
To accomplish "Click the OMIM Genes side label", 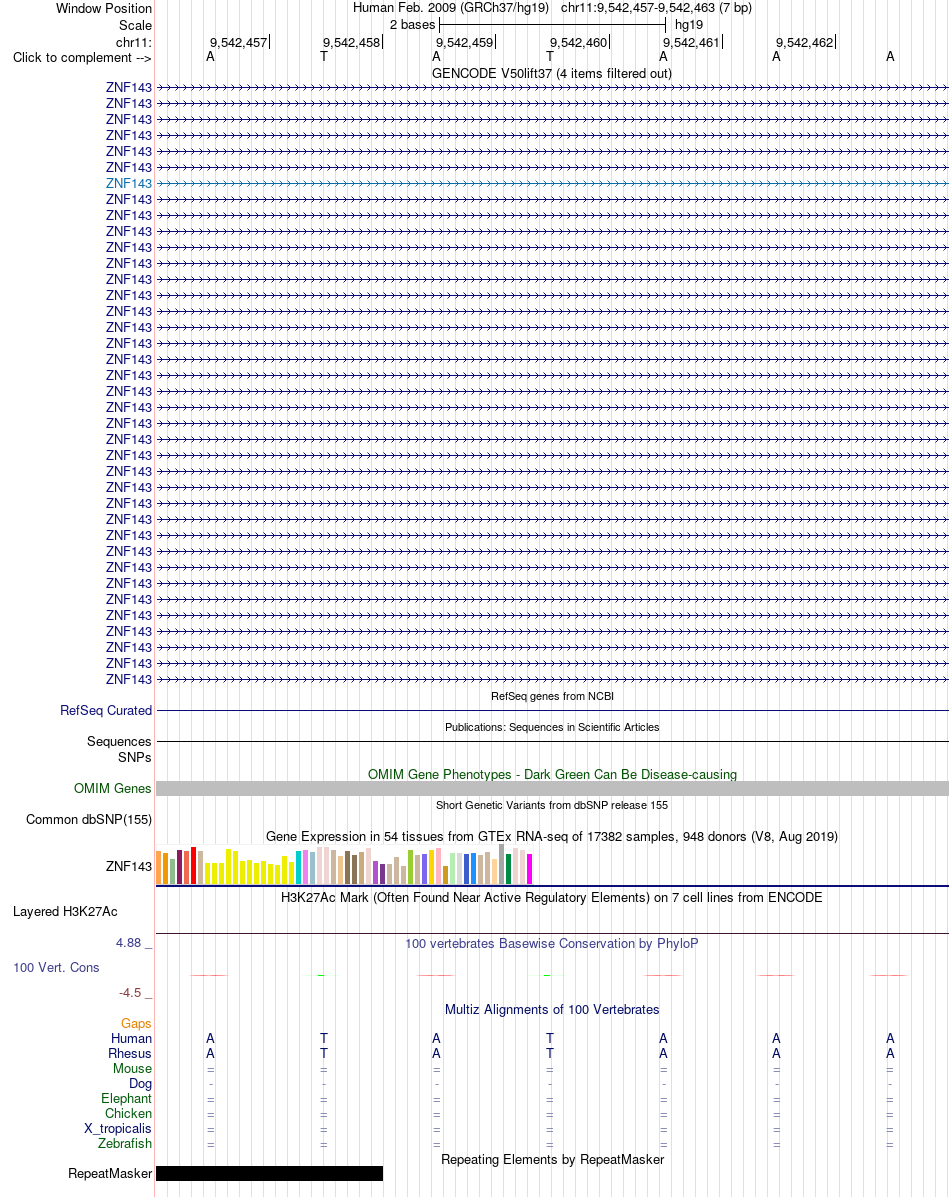I will (113, 788).
